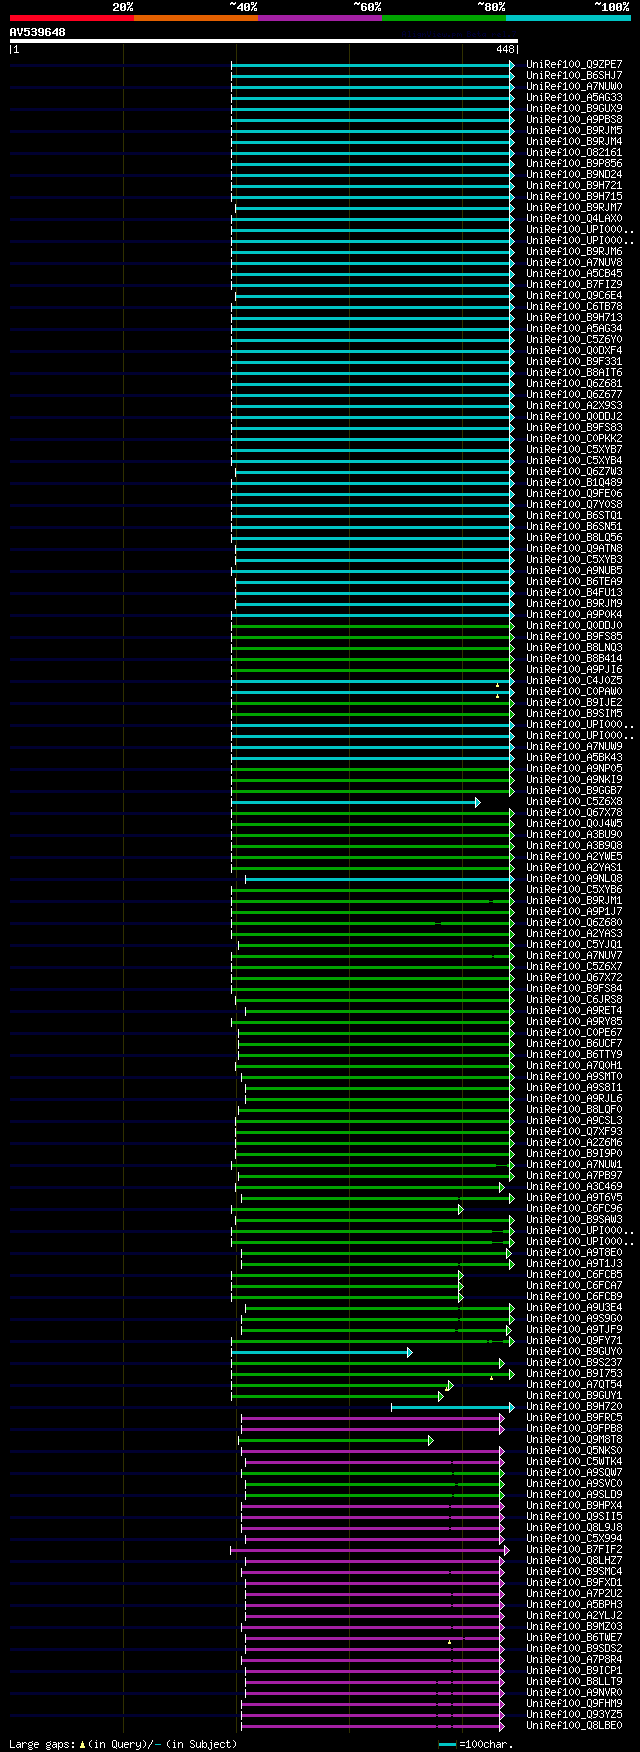The width and height of the screenshot is (640, 1752).
Task: Click the cyan alignment bar for UniRef100_A9NLQ8
Action: point(380,879)
